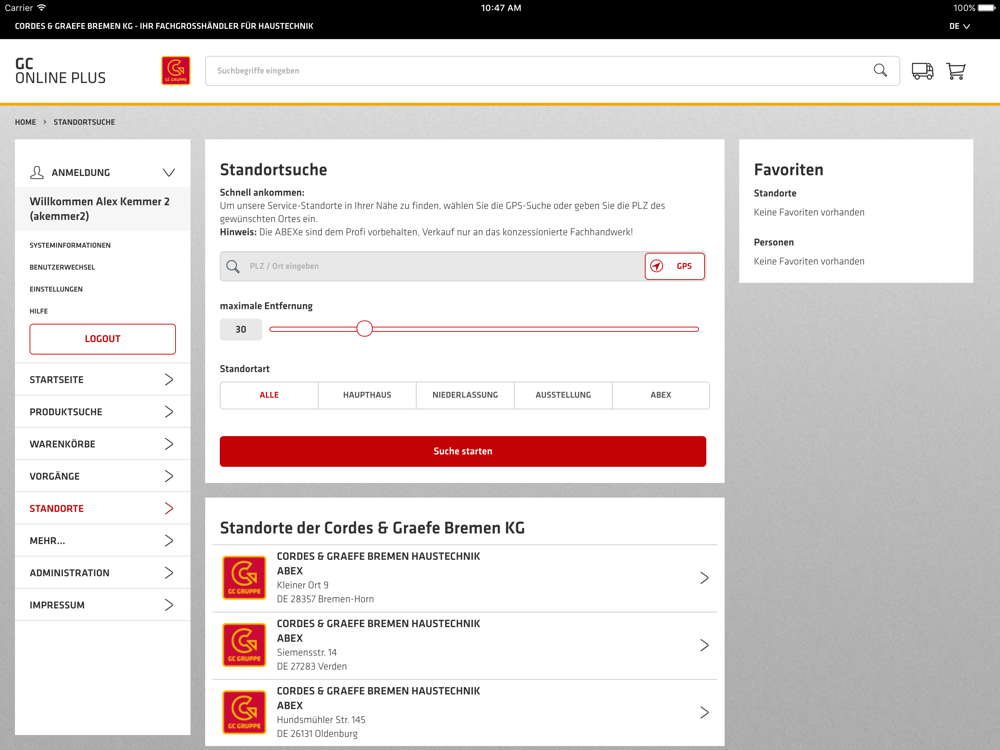Select the Alle location type filter

[269, 395]
